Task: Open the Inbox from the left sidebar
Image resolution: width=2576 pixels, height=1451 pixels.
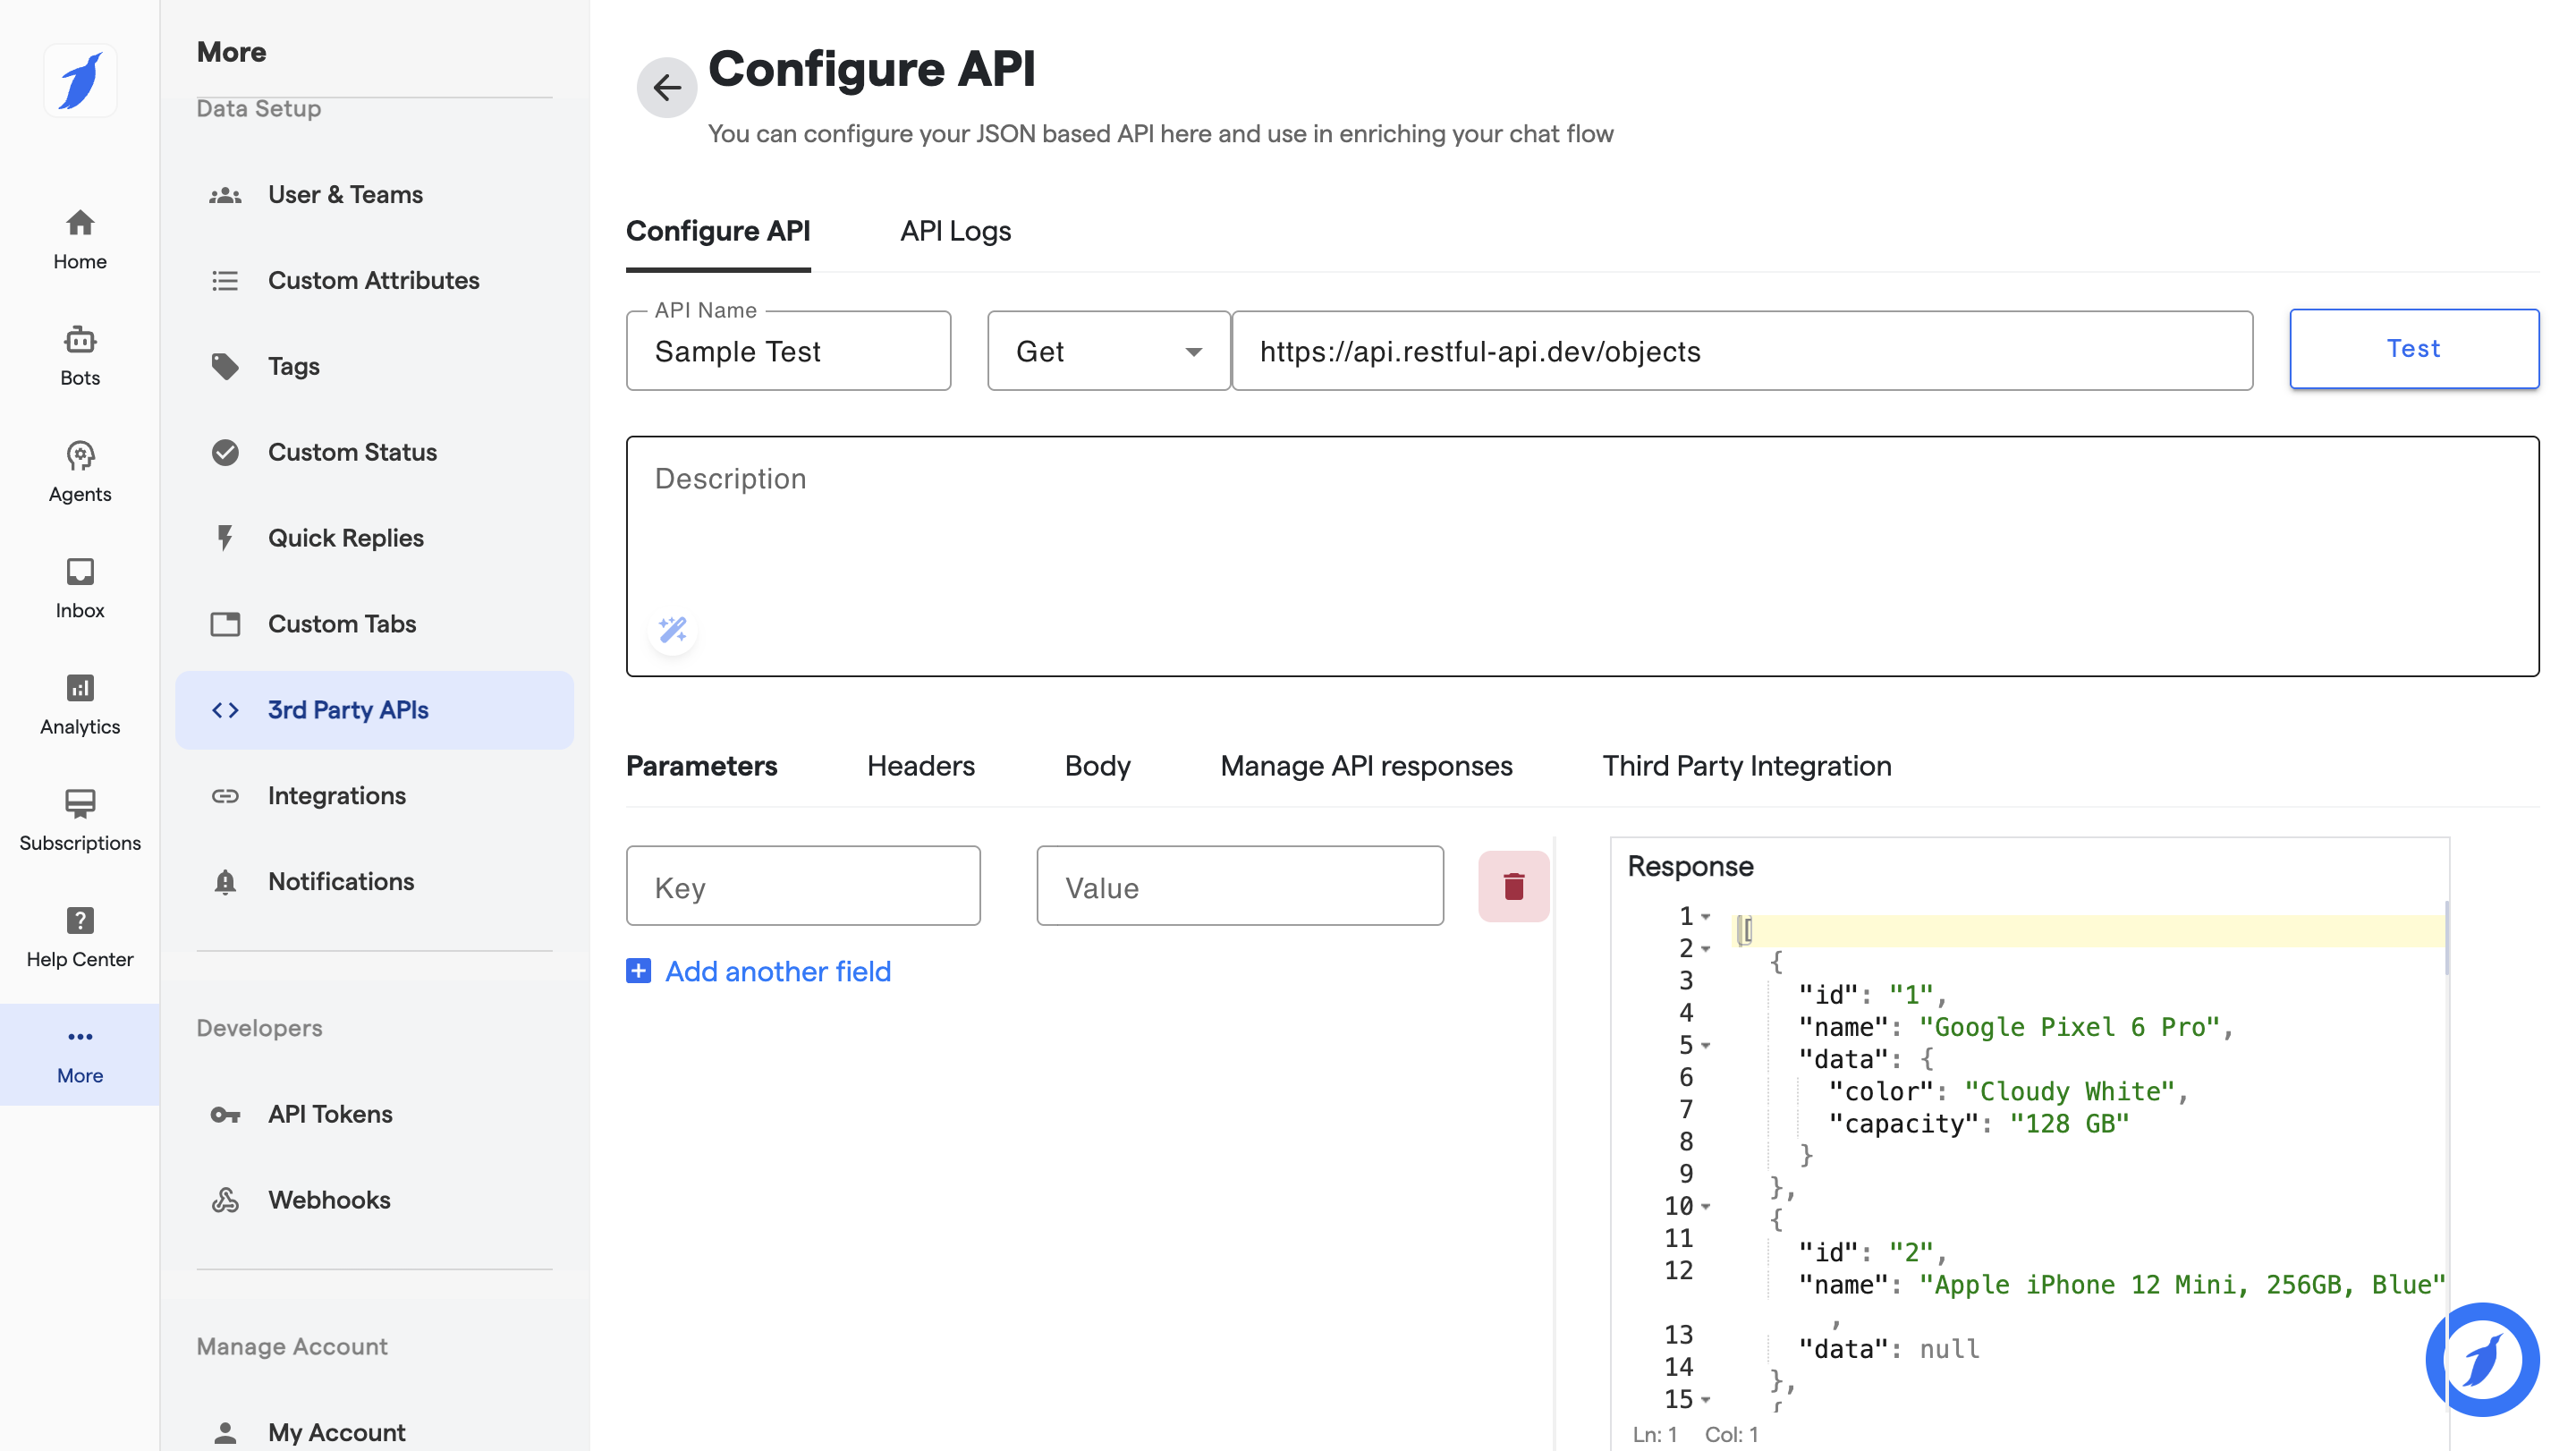Action: point(80,588)
